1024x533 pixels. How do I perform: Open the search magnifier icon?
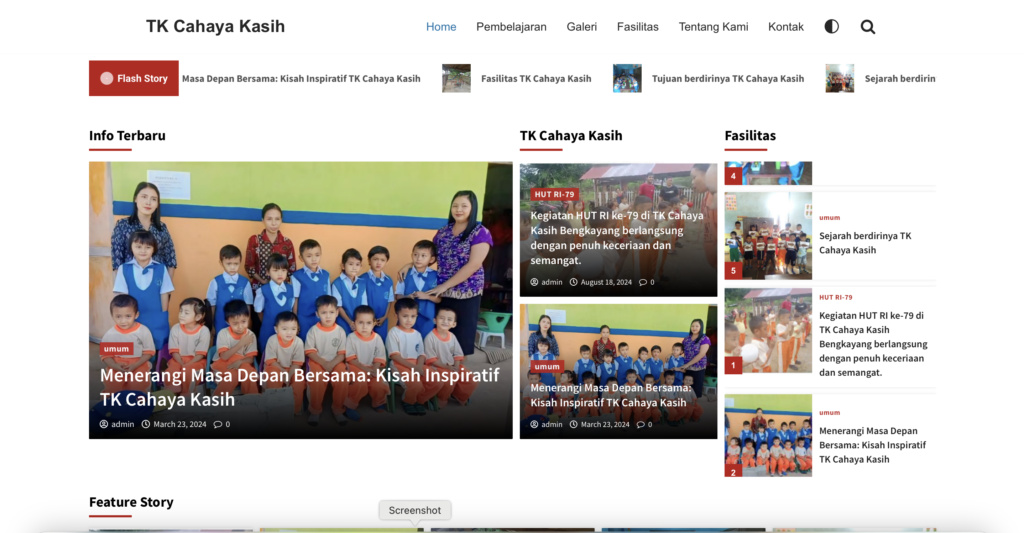pos(867,27)
